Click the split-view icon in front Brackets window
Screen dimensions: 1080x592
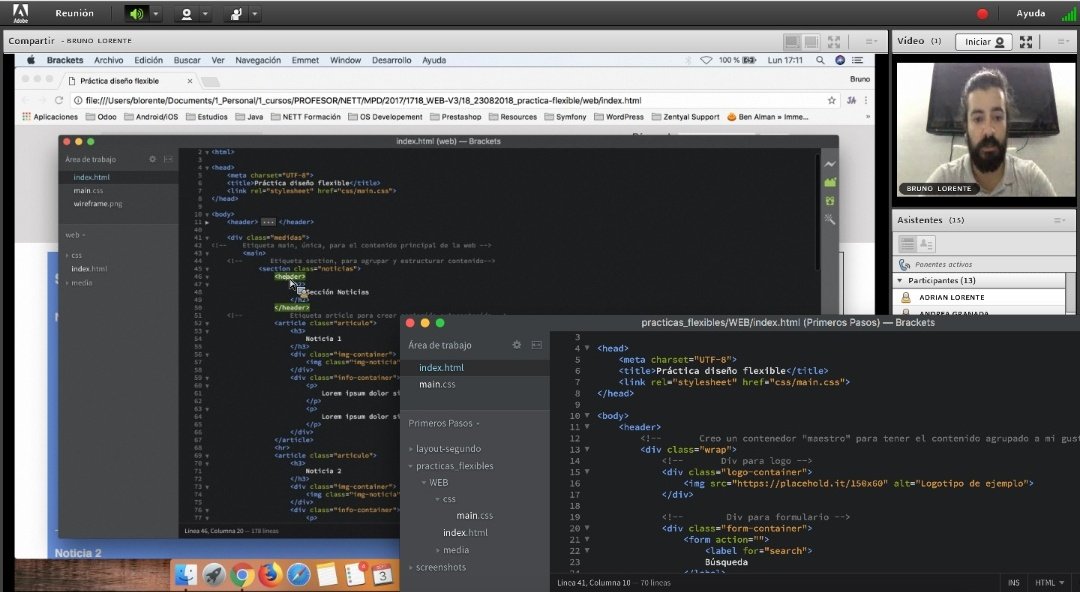[537, 345]
